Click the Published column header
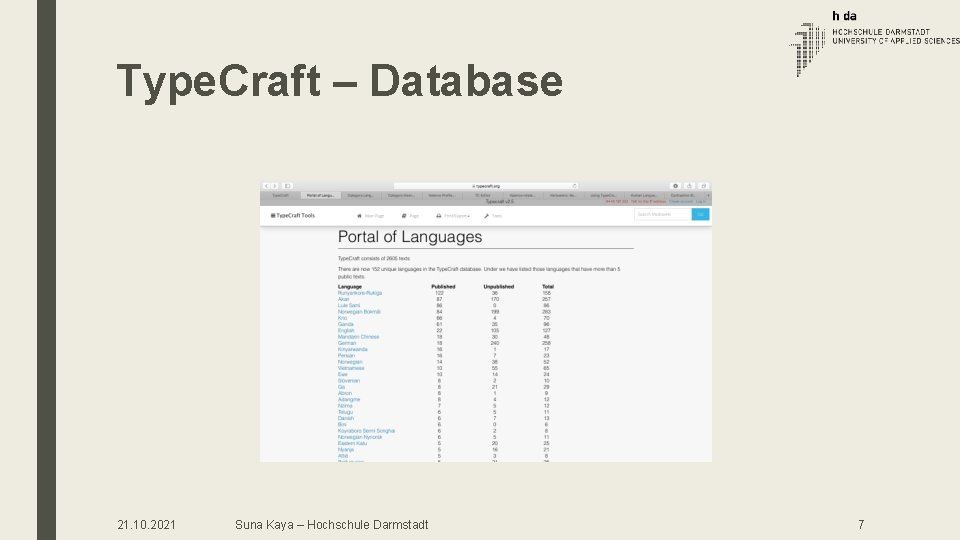Viewport: 960px width, 540px height. pos(443,287)
